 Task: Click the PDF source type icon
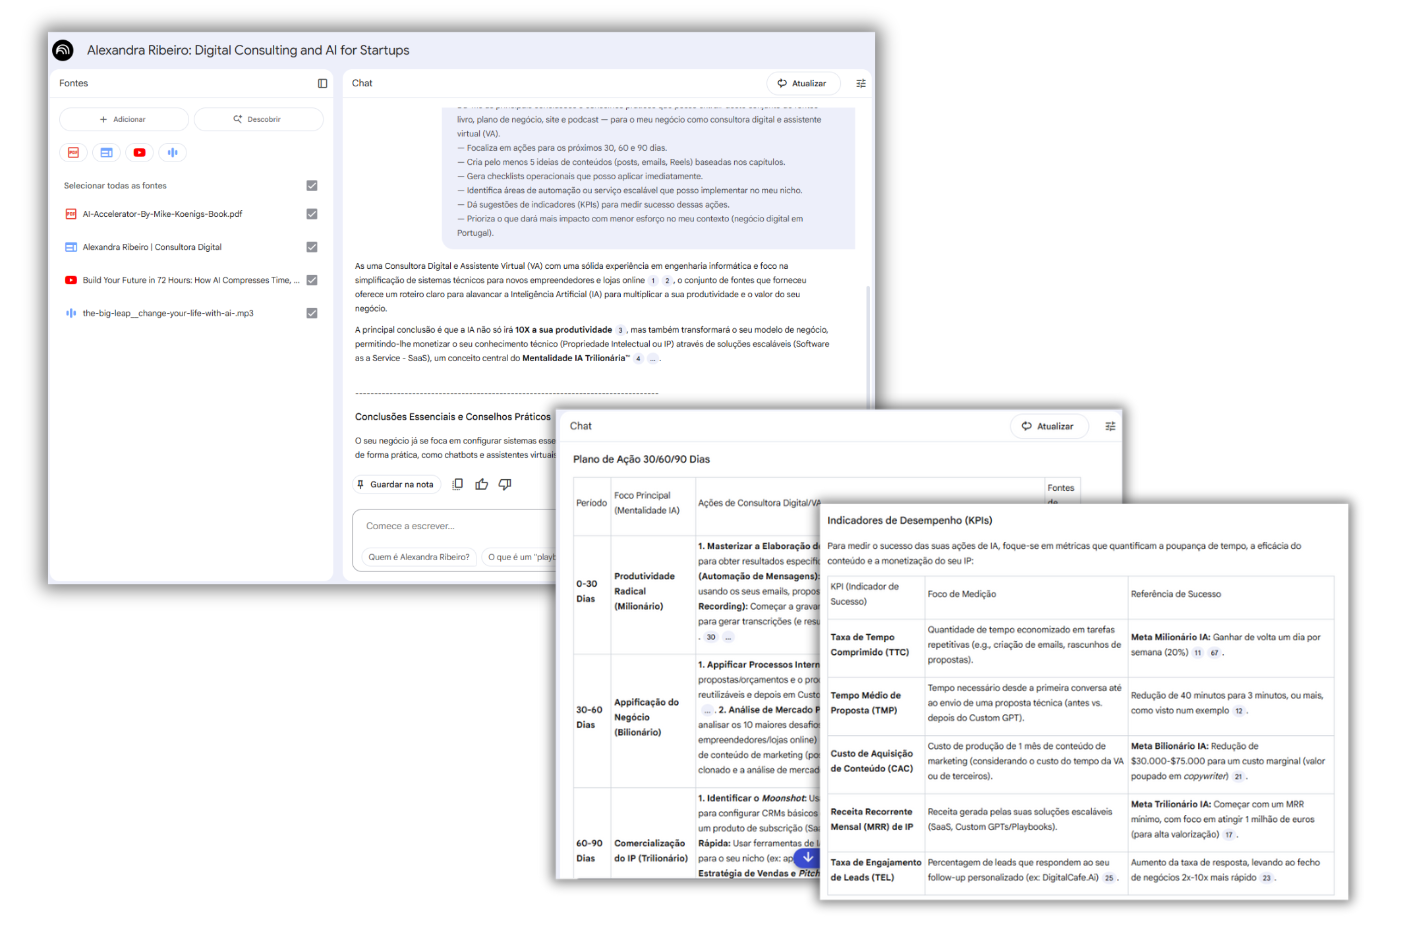pyautogui.click(x=73, y=152)
